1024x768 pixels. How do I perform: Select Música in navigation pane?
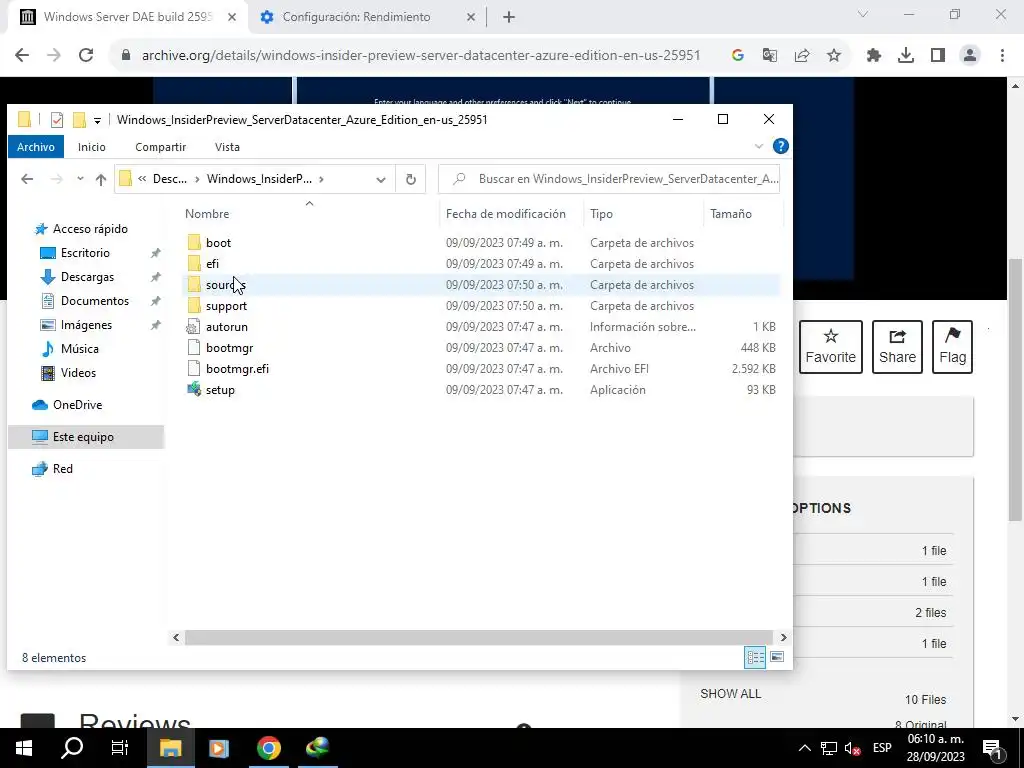point(79,349)
